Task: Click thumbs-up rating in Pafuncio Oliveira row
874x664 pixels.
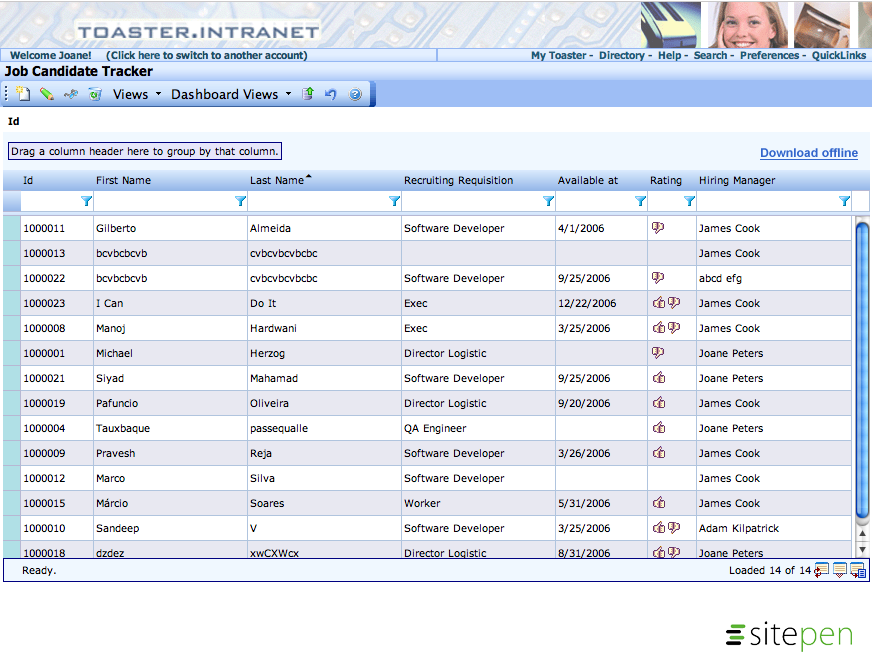Action: (x=659, y=402)
